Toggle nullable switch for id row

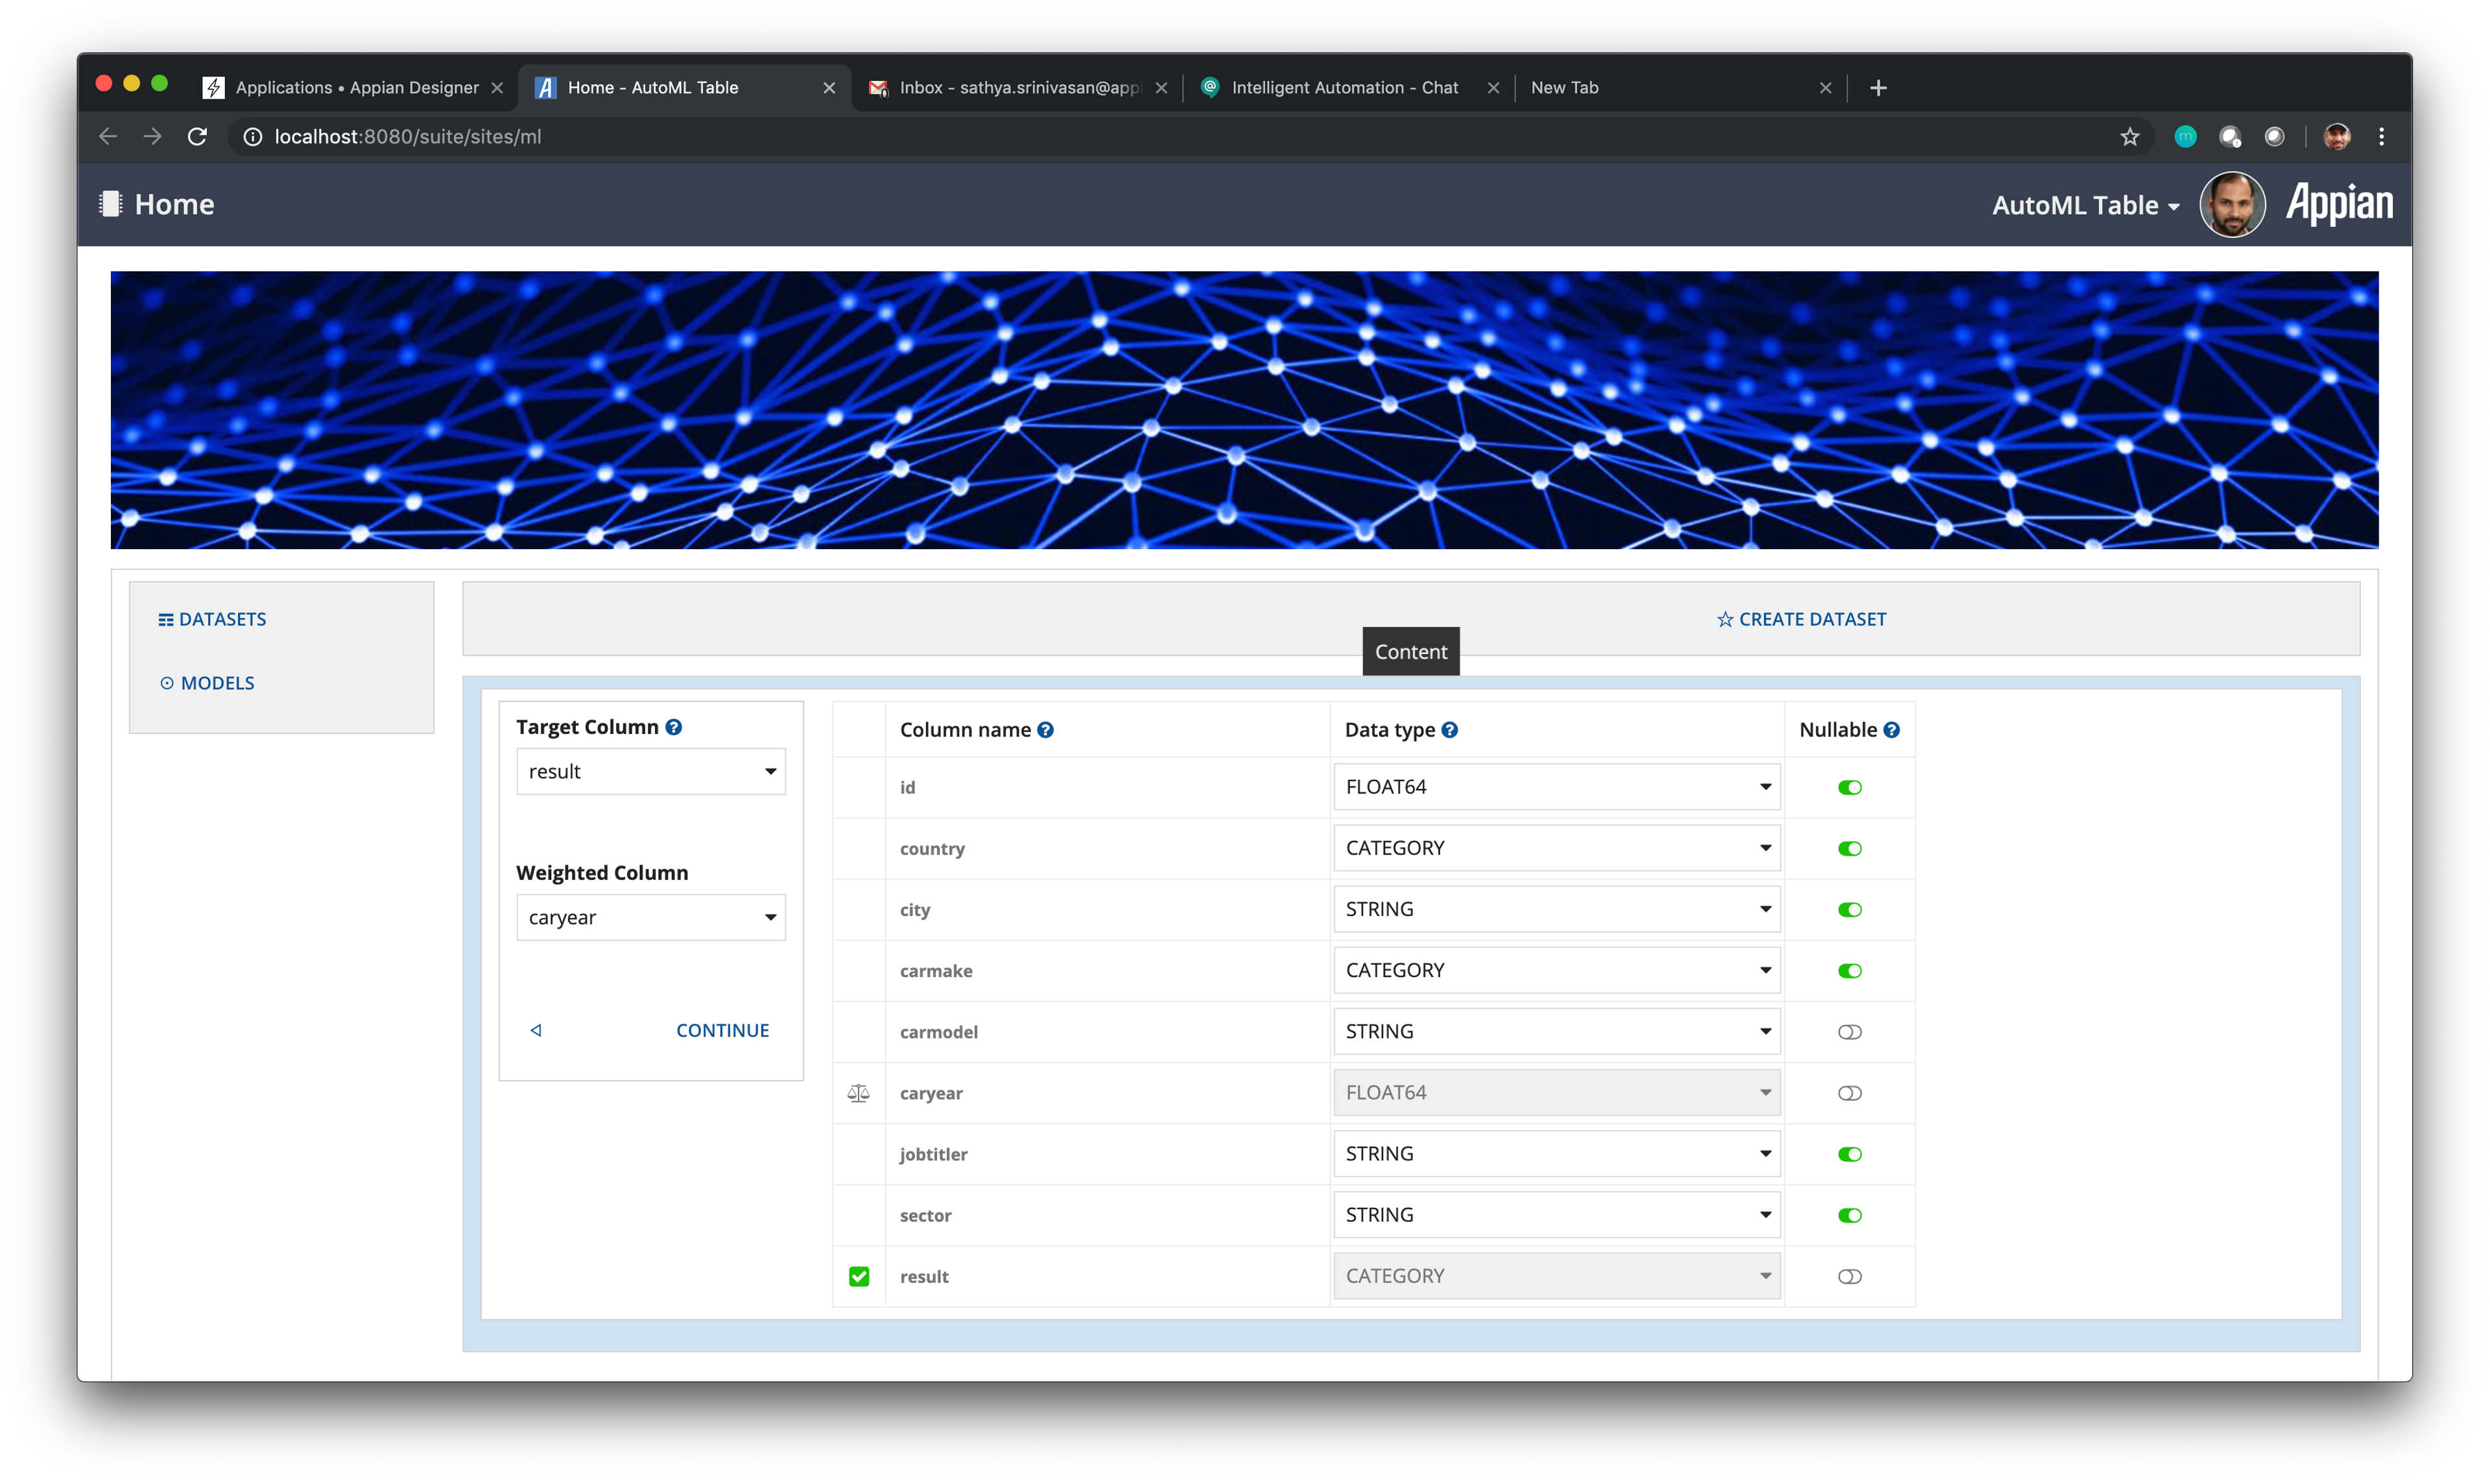click(1849, 788)
